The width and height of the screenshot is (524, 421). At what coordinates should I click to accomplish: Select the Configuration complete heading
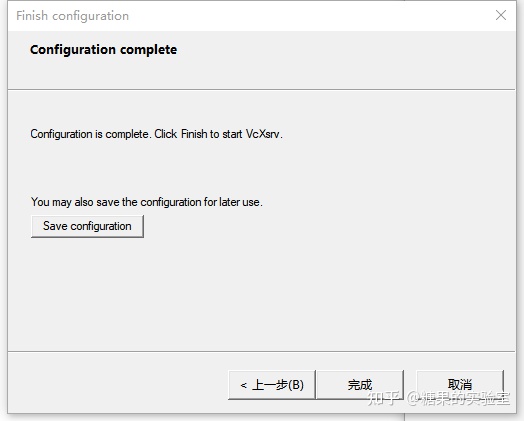tap(104, 49)
